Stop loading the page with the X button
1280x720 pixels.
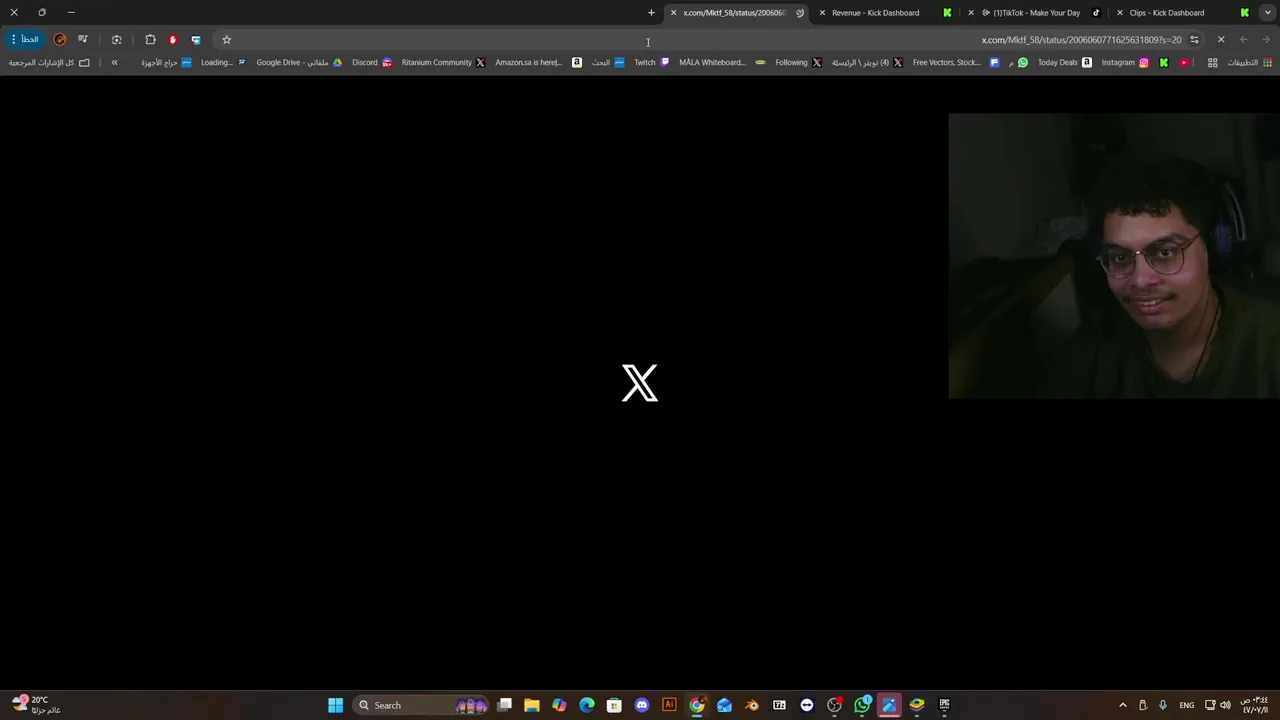[x=1221, y=40]
